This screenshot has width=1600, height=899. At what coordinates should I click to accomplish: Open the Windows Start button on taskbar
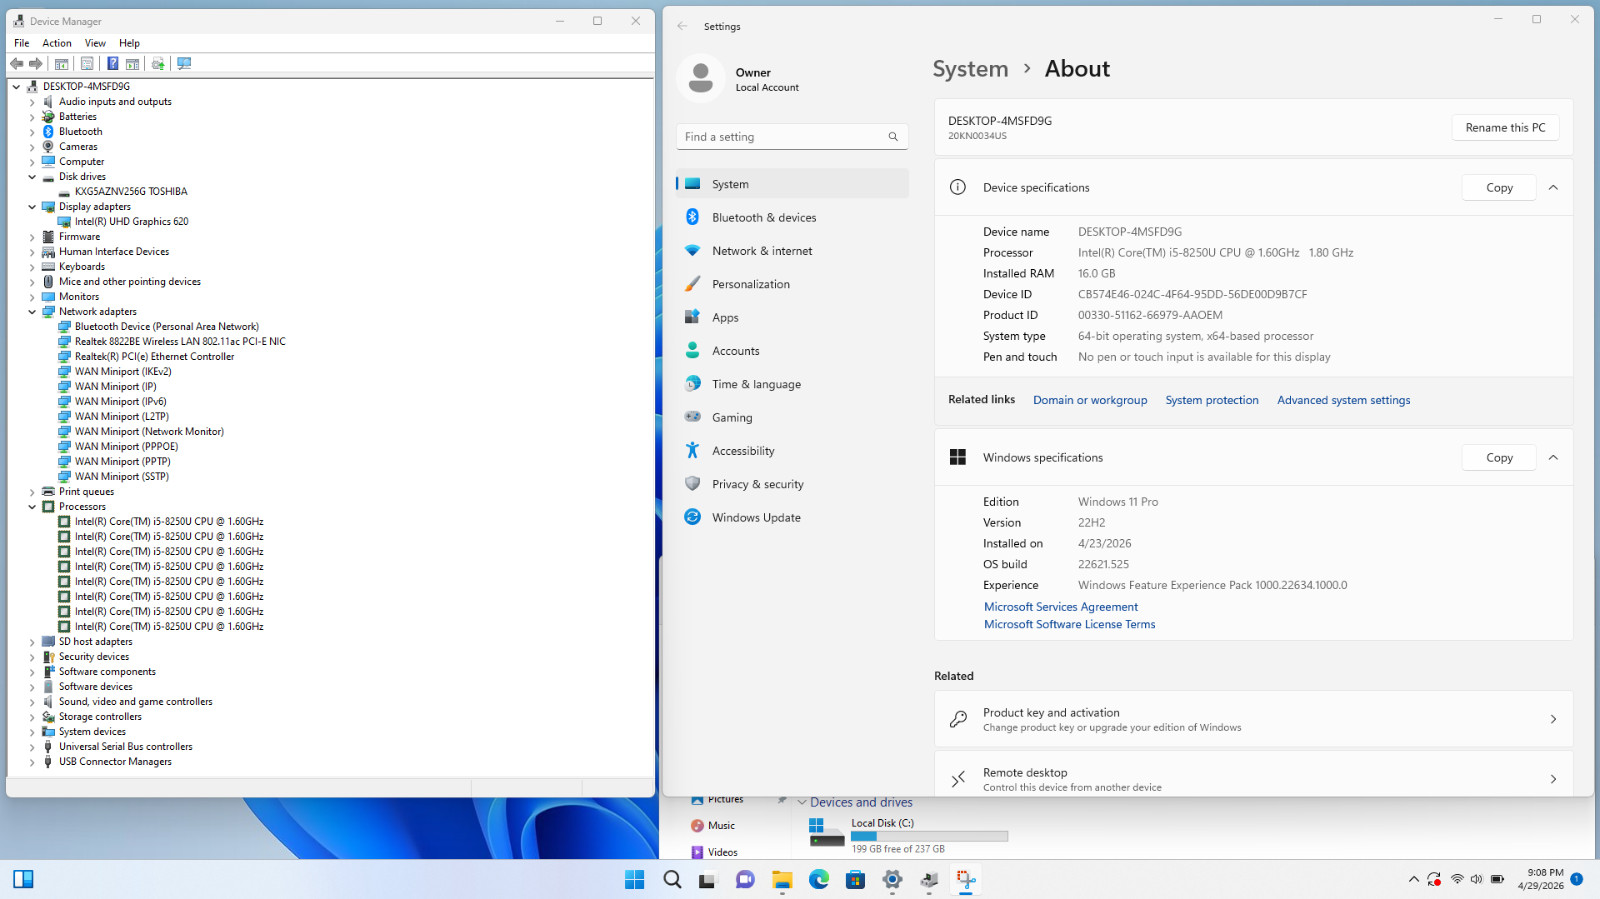pyautogui.click(x=634, y=880)
